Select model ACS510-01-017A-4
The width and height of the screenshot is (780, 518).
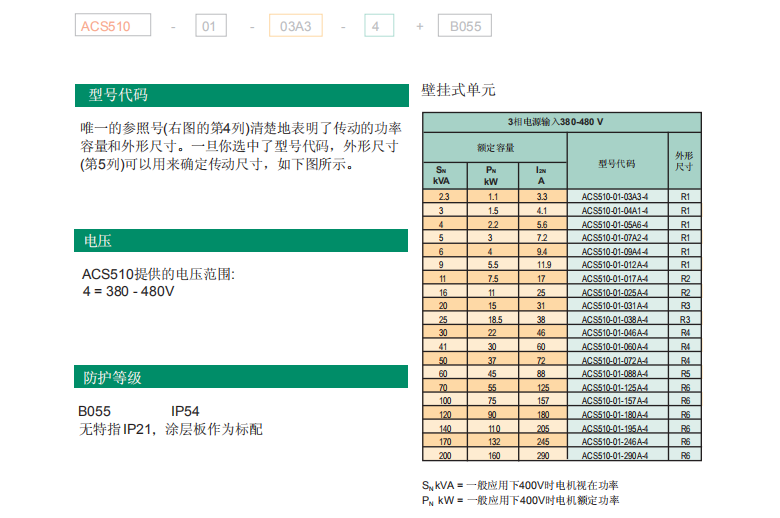[x=615, y=279]
